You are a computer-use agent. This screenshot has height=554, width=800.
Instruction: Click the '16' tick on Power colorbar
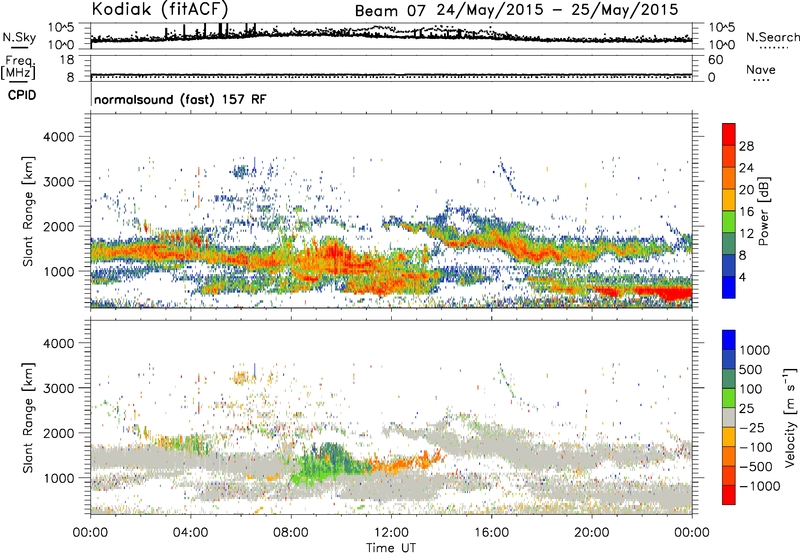(x=746, y=212)
